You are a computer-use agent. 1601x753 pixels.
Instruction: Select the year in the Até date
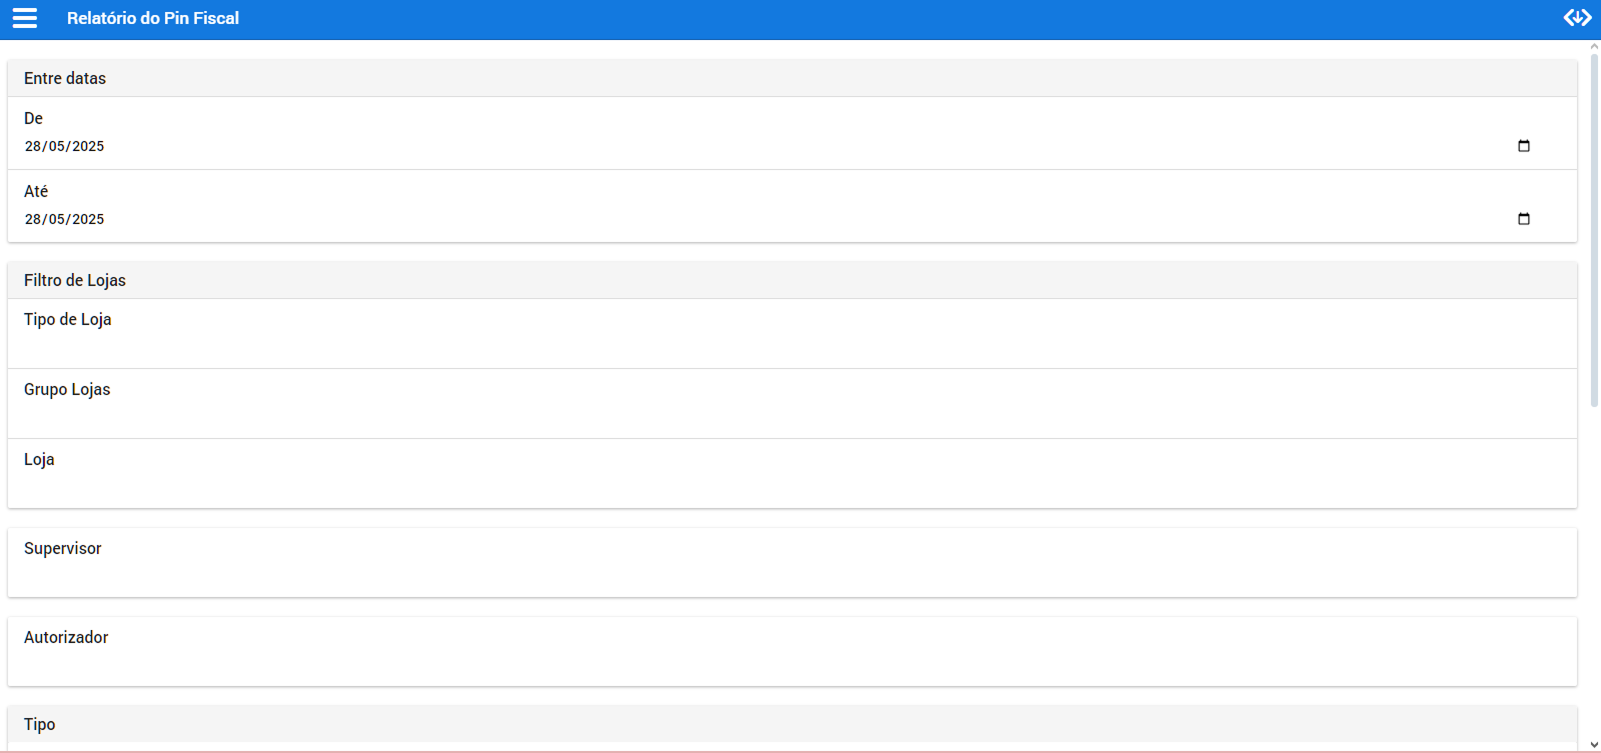coord(87,219)
